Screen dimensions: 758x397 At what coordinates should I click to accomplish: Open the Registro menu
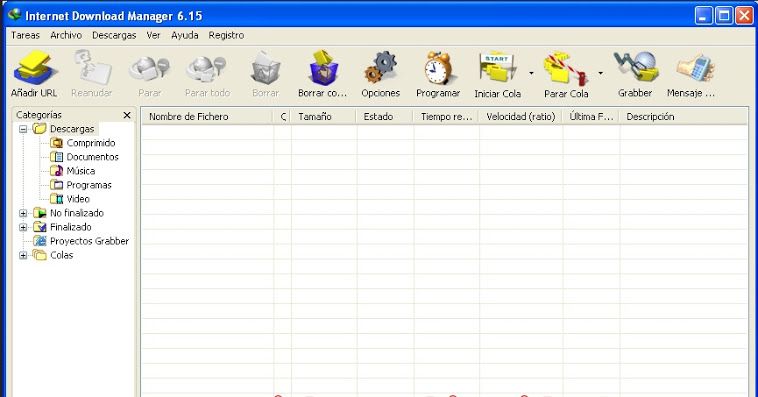pyautogui.click(x=226, y=35)
